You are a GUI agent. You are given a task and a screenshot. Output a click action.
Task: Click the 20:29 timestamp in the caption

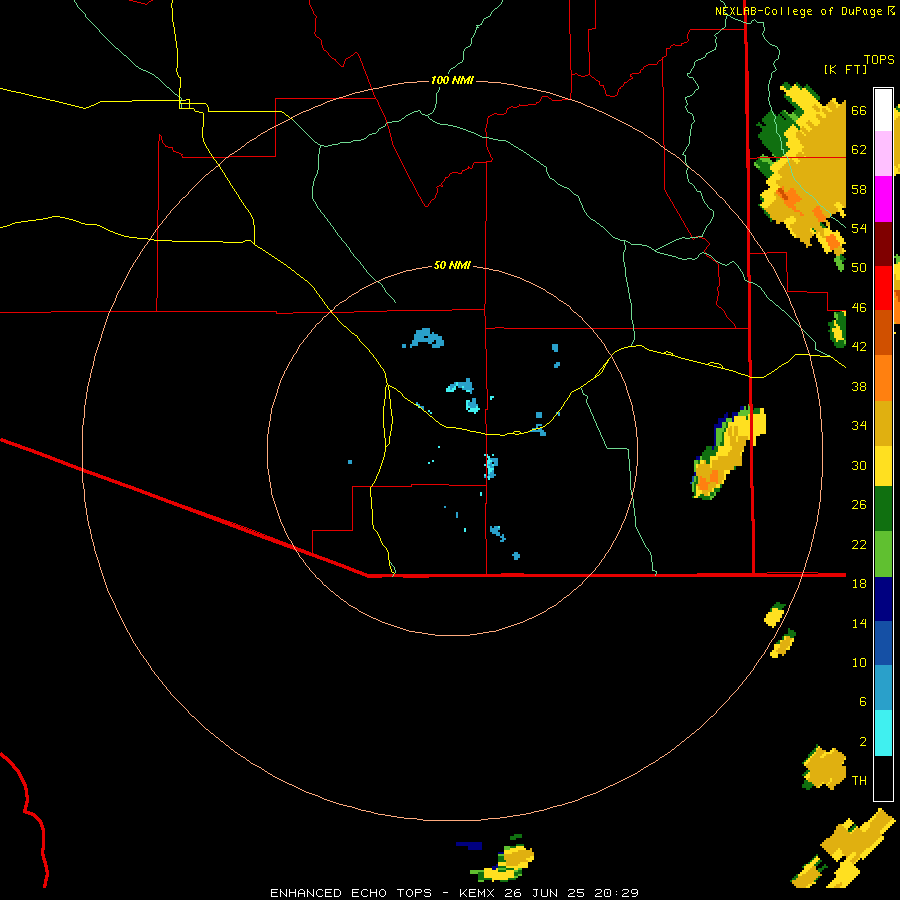point(616,893)
